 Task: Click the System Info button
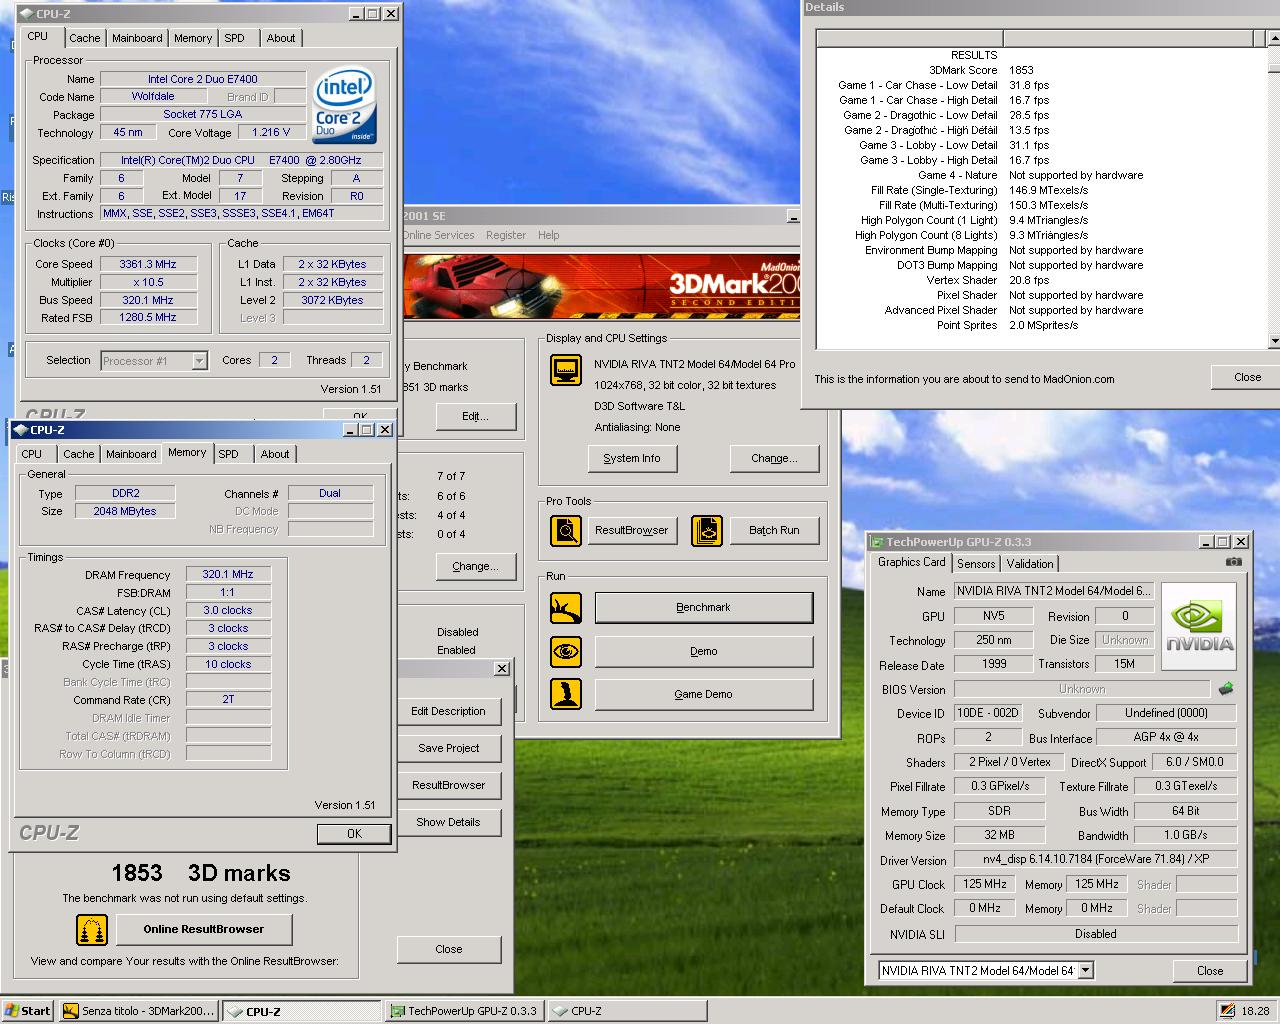click(632, 458)
